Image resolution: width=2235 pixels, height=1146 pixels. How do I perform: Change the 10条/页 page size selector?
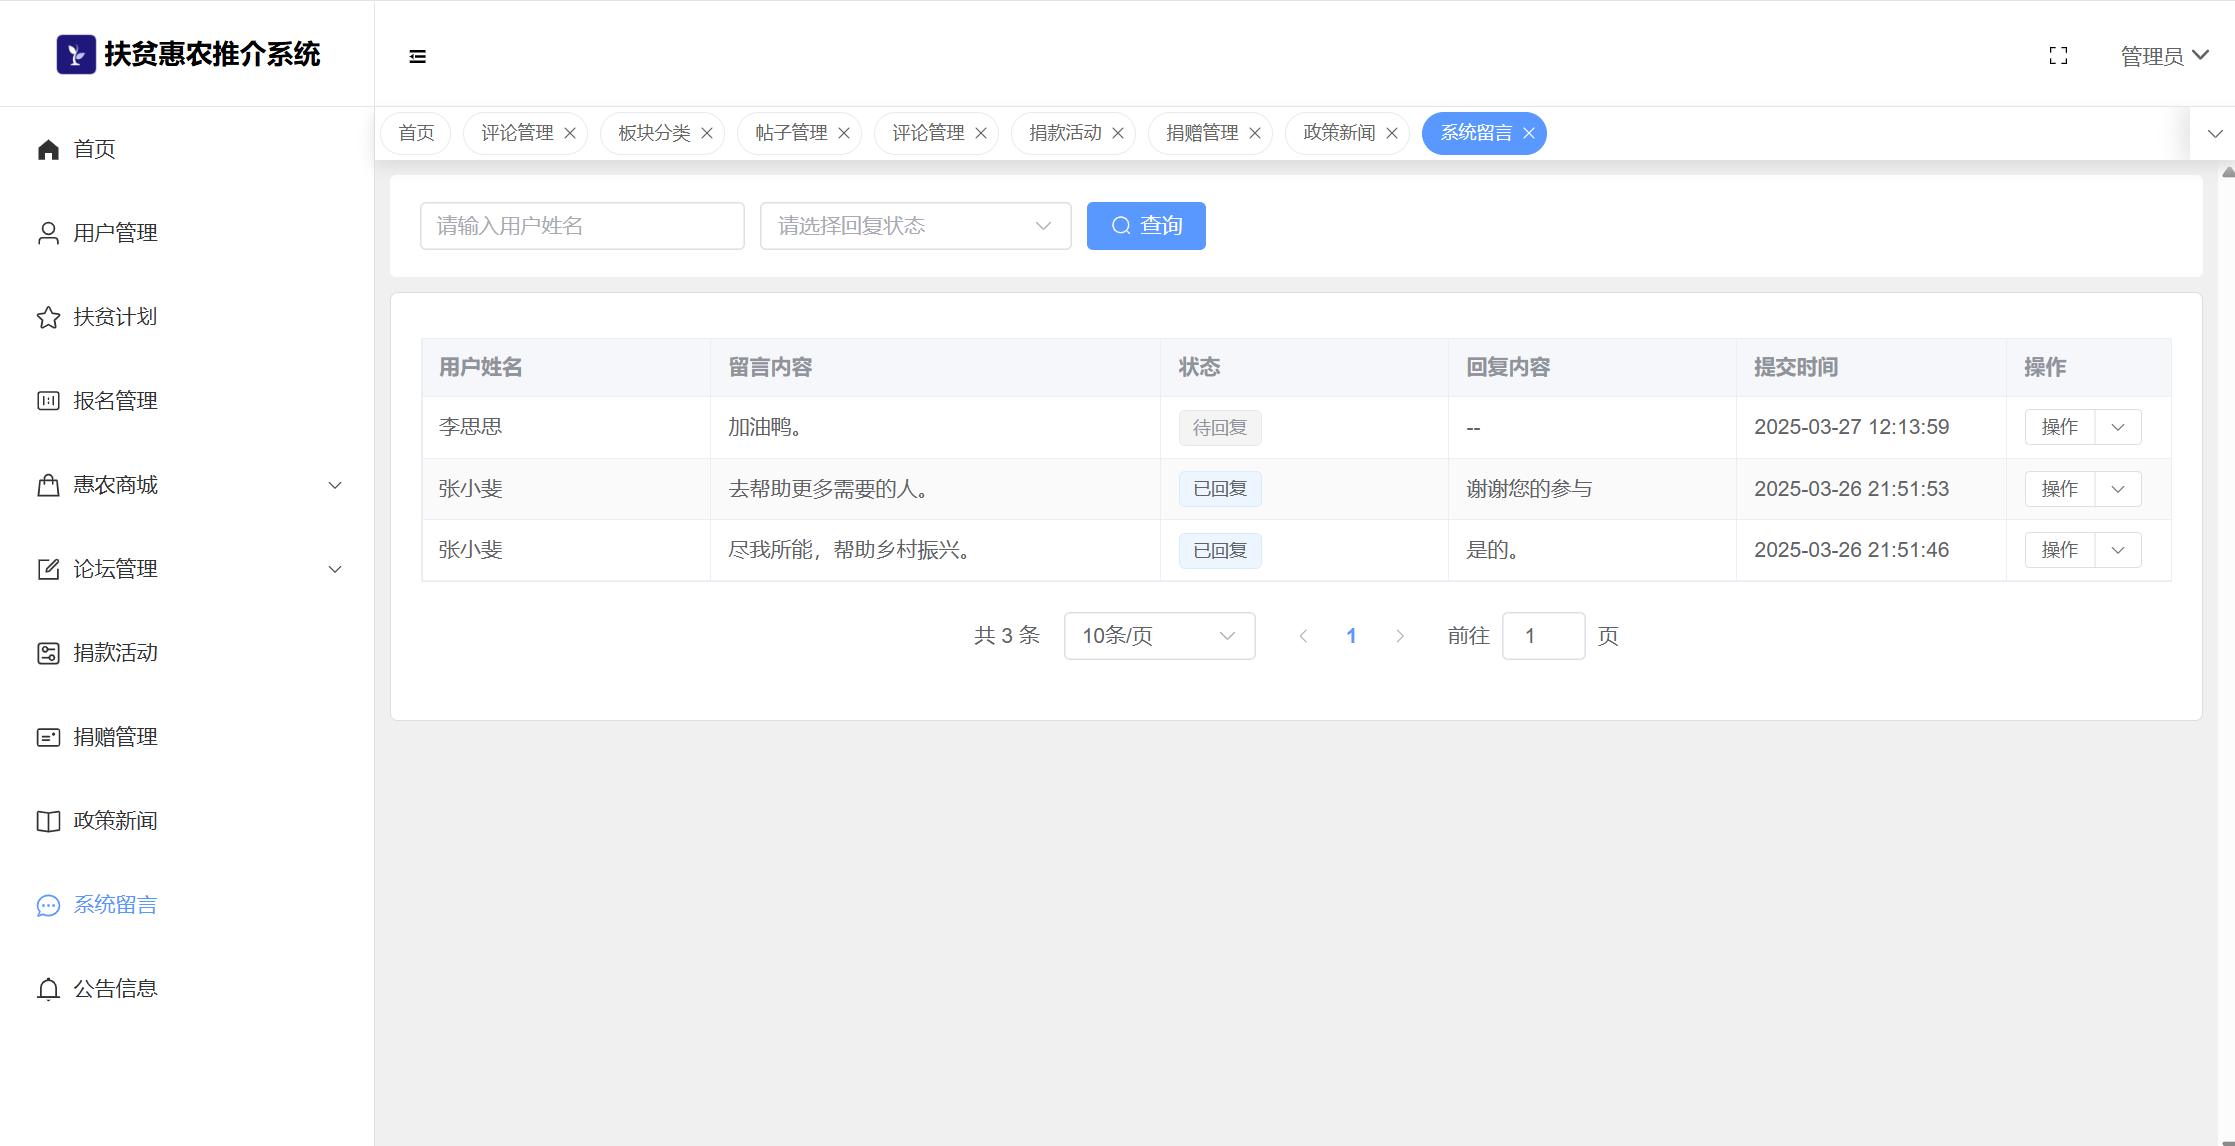(1159, 636)
